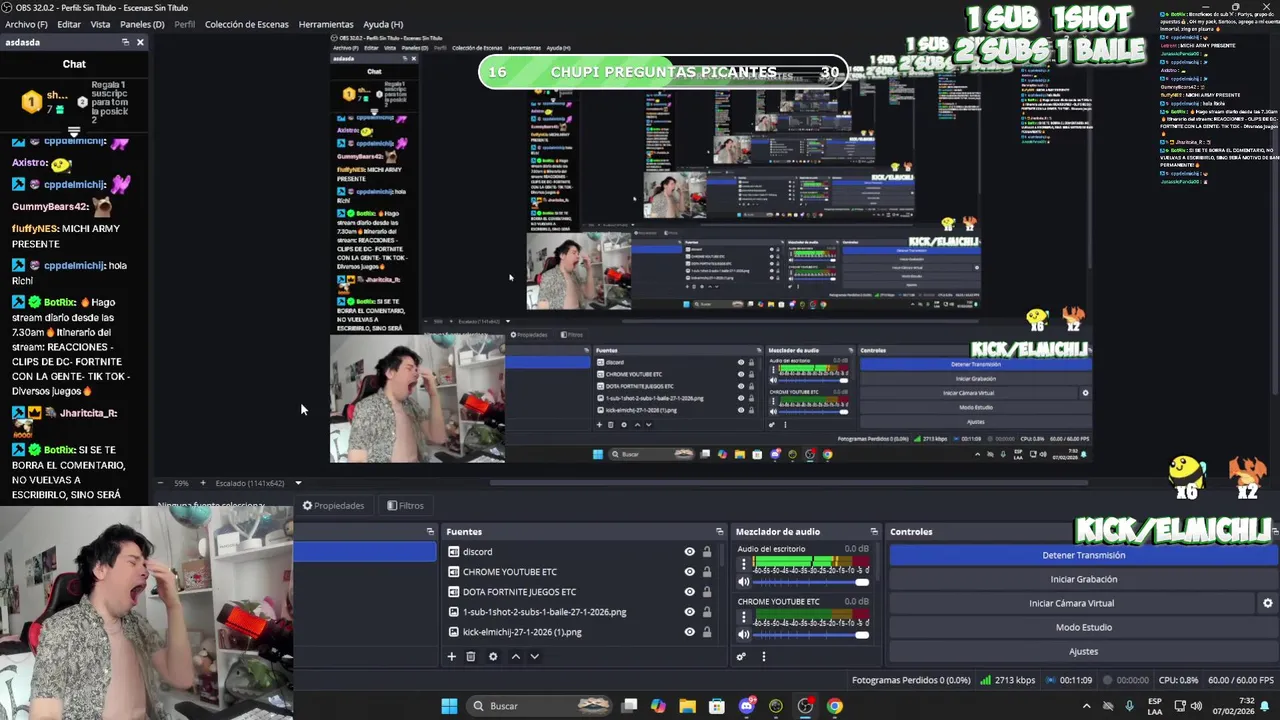Unlock the discord source
1280x720 pixels.
pos(707,552)
